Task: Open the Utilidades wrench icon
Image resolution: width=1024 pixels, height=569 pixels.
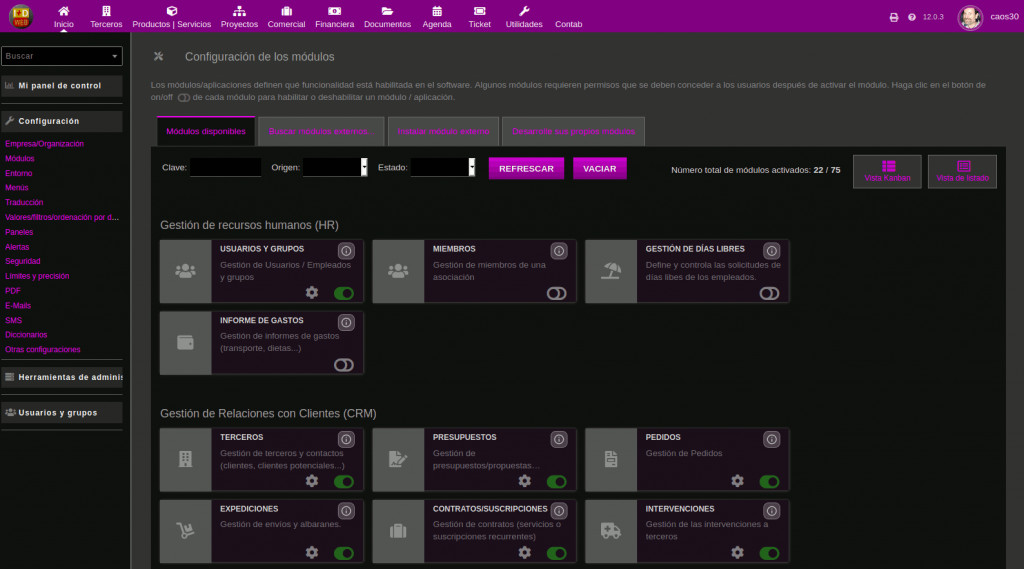Action: (x=524, y=11)
